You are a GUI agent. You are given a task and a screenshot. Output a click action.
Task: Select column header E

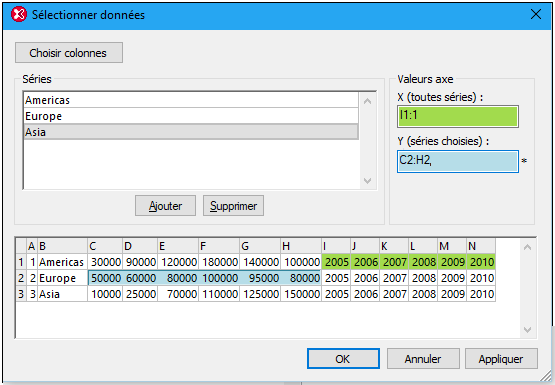pos(178,246)
